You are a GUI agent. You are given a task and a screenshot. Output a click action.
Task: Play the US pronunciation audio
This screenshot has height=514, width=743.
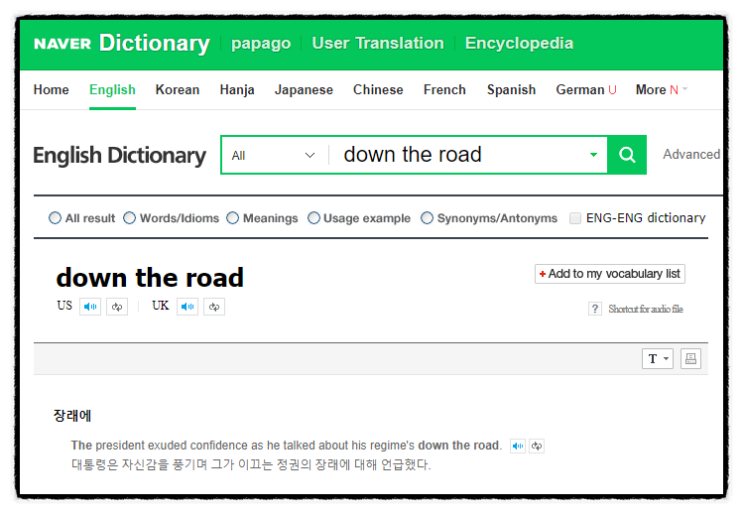90,307
